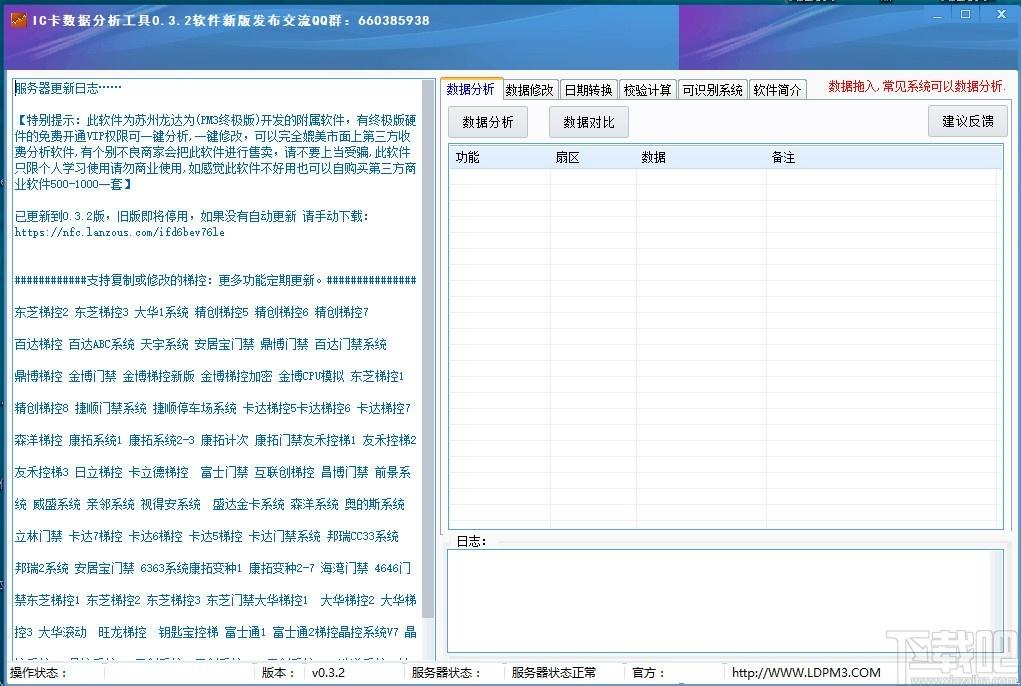
Task: Click the 数据分析 button
Action: coord(488,122)
